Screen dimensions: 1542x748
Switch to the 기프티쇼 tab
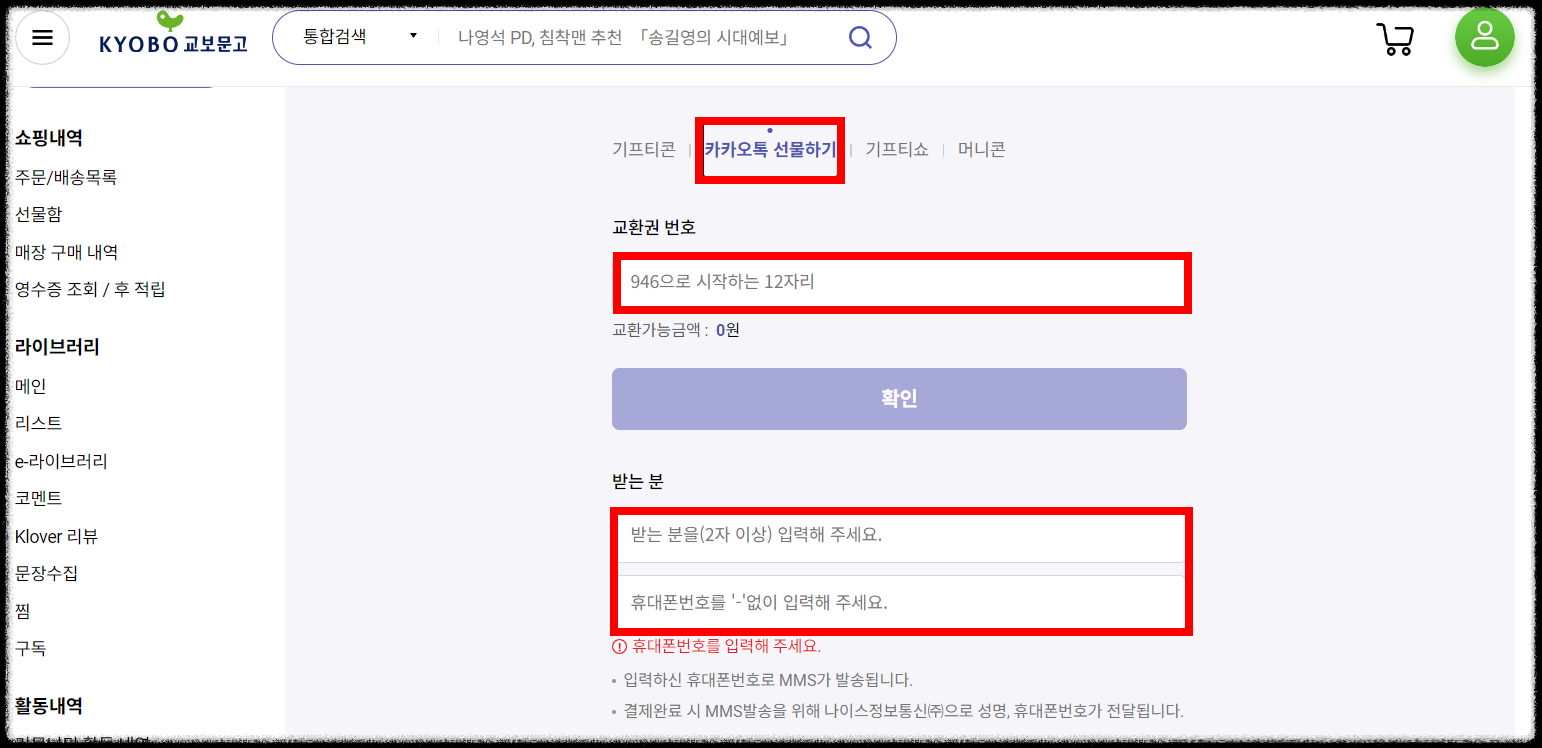pyautogui.click(x=897, y=150)
